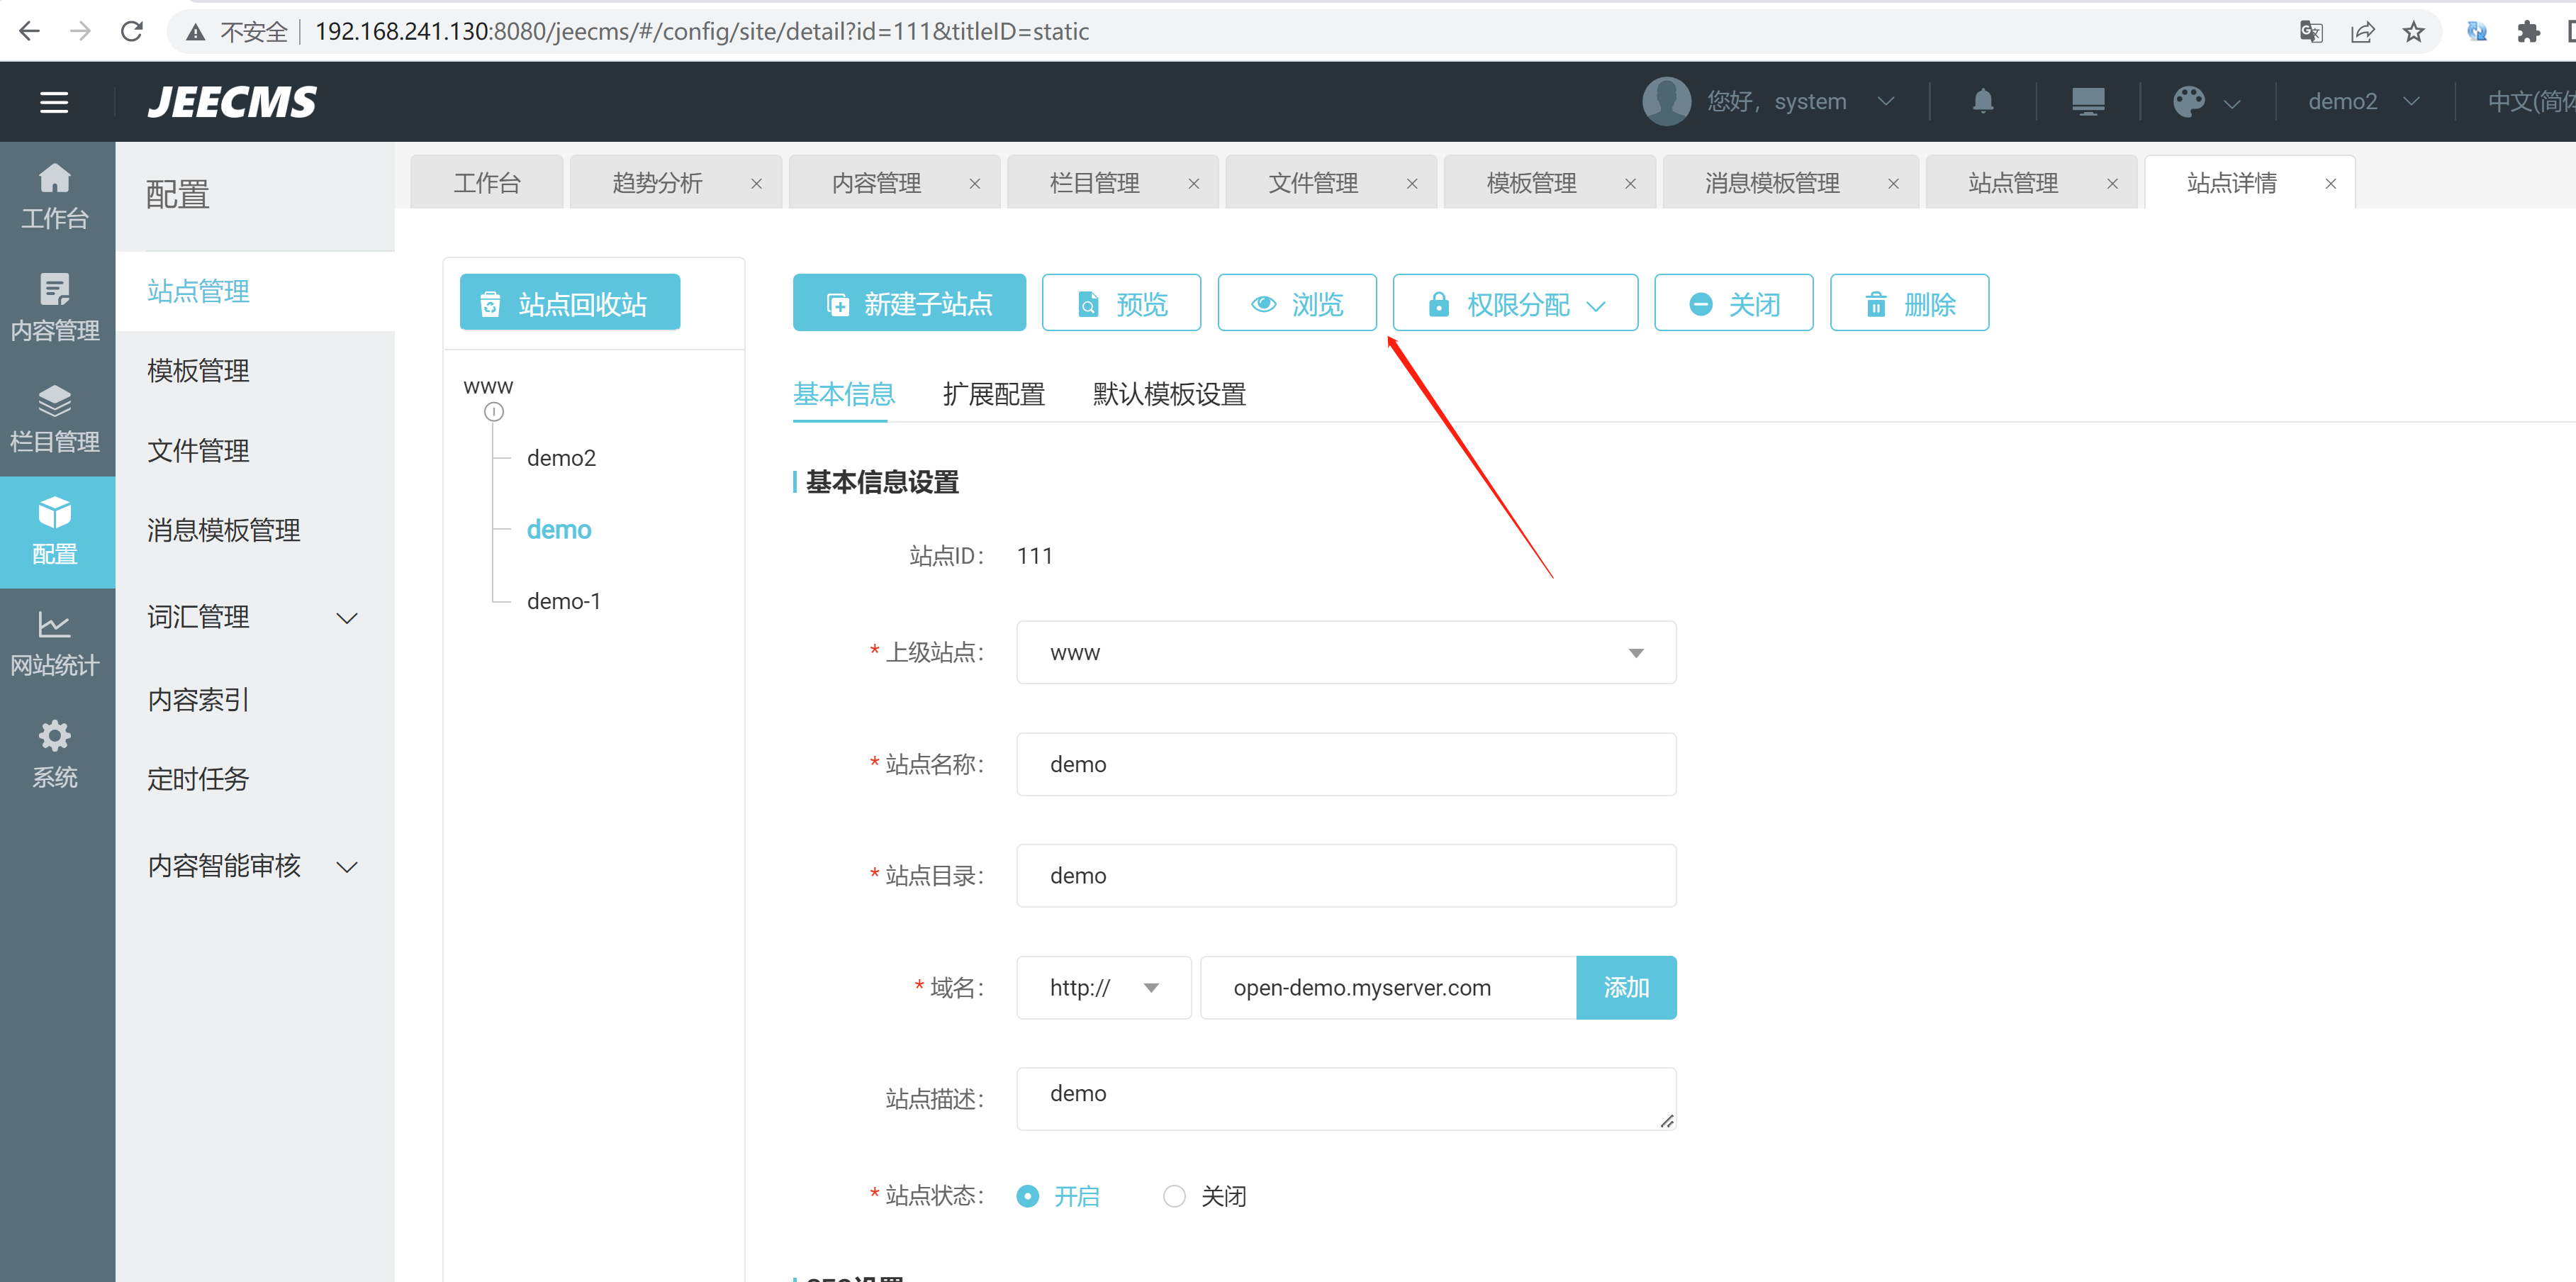Open notifications bell icon
2576x1282 pixels.
1983,102
